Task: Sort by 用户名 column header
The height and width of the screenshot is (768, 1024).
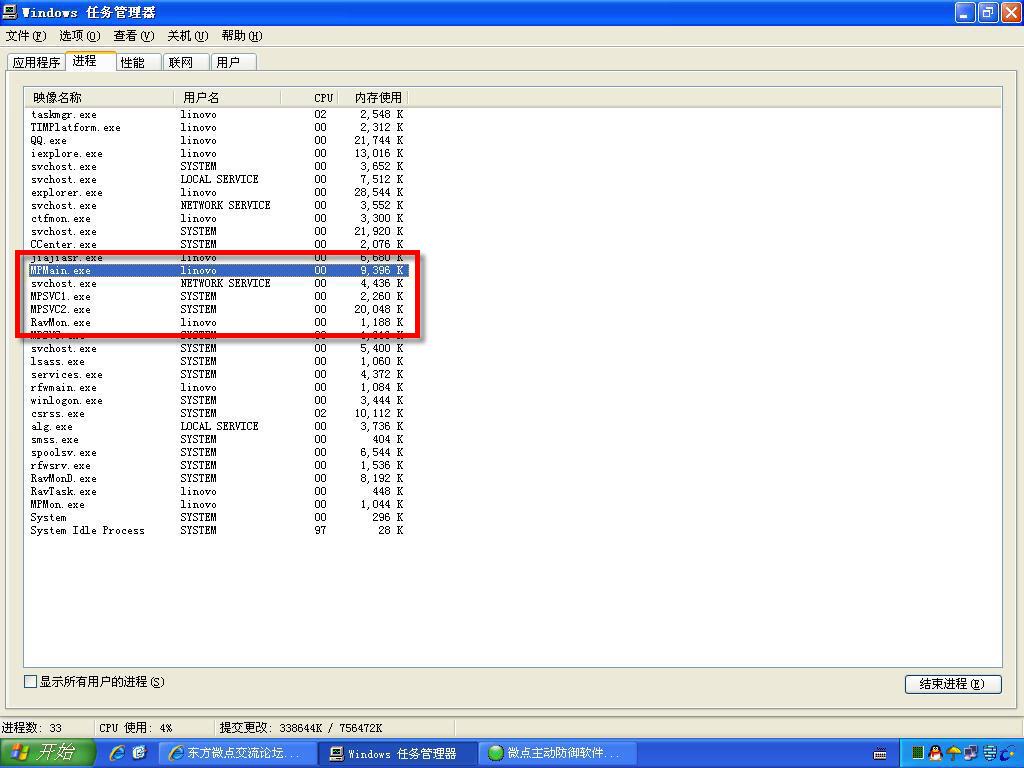Action: (x=227, y=97)
